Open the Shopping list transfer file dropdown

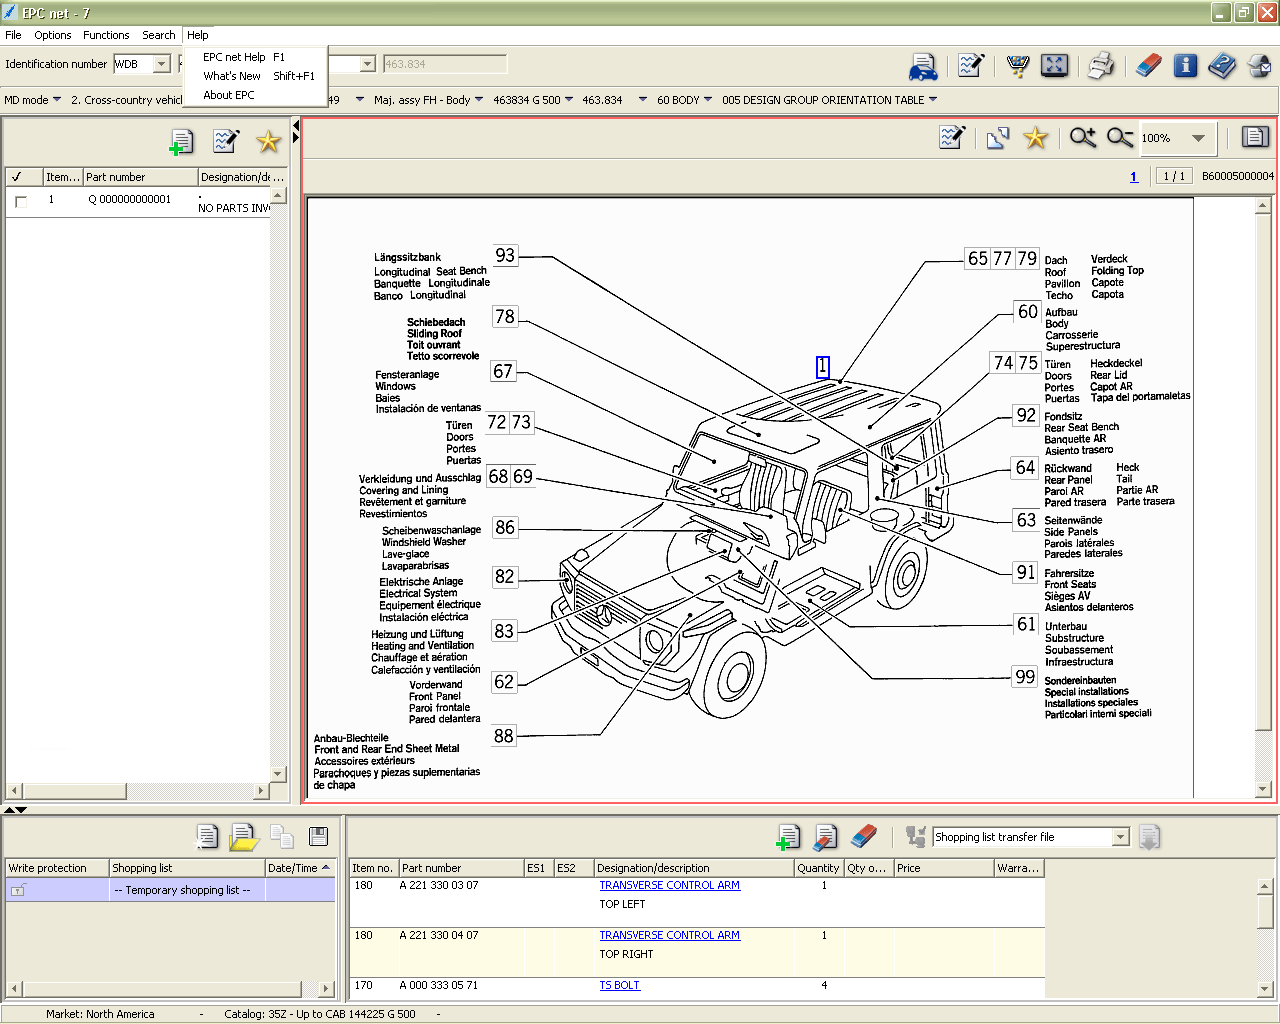point(1121,837)
